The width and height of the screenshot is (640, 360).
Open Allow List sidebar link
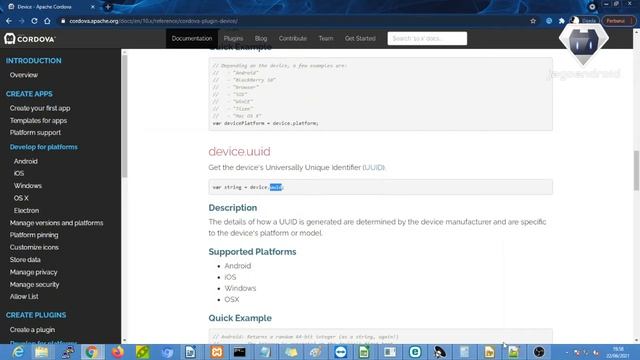(x=24, y=297)
